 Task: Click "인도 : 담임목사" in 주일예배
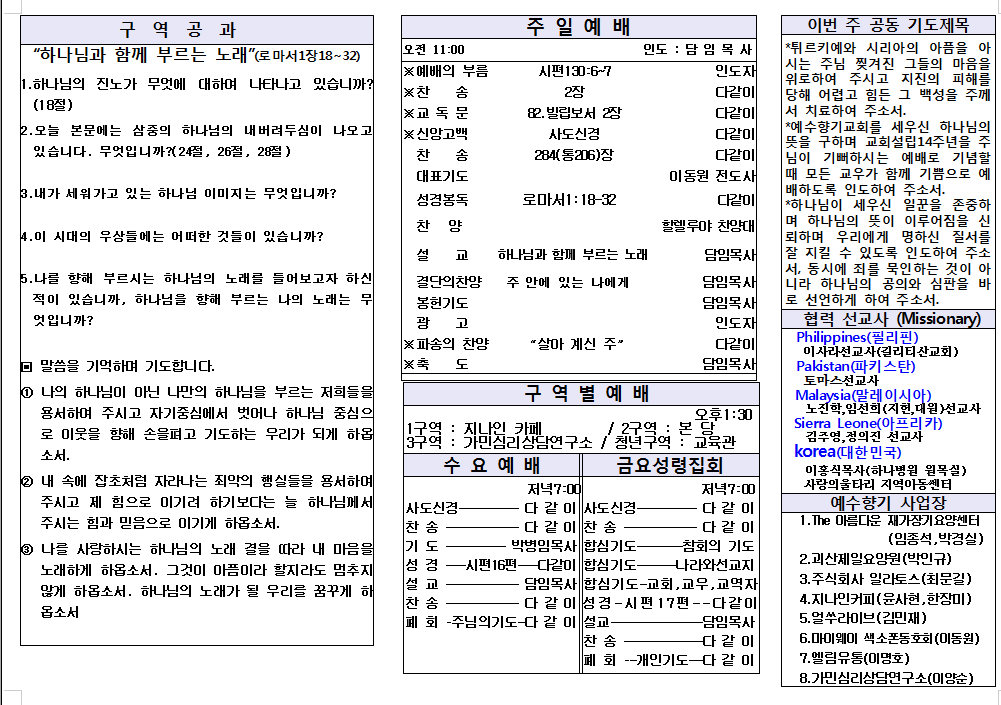pyautogui.click(x=698, y=50)
